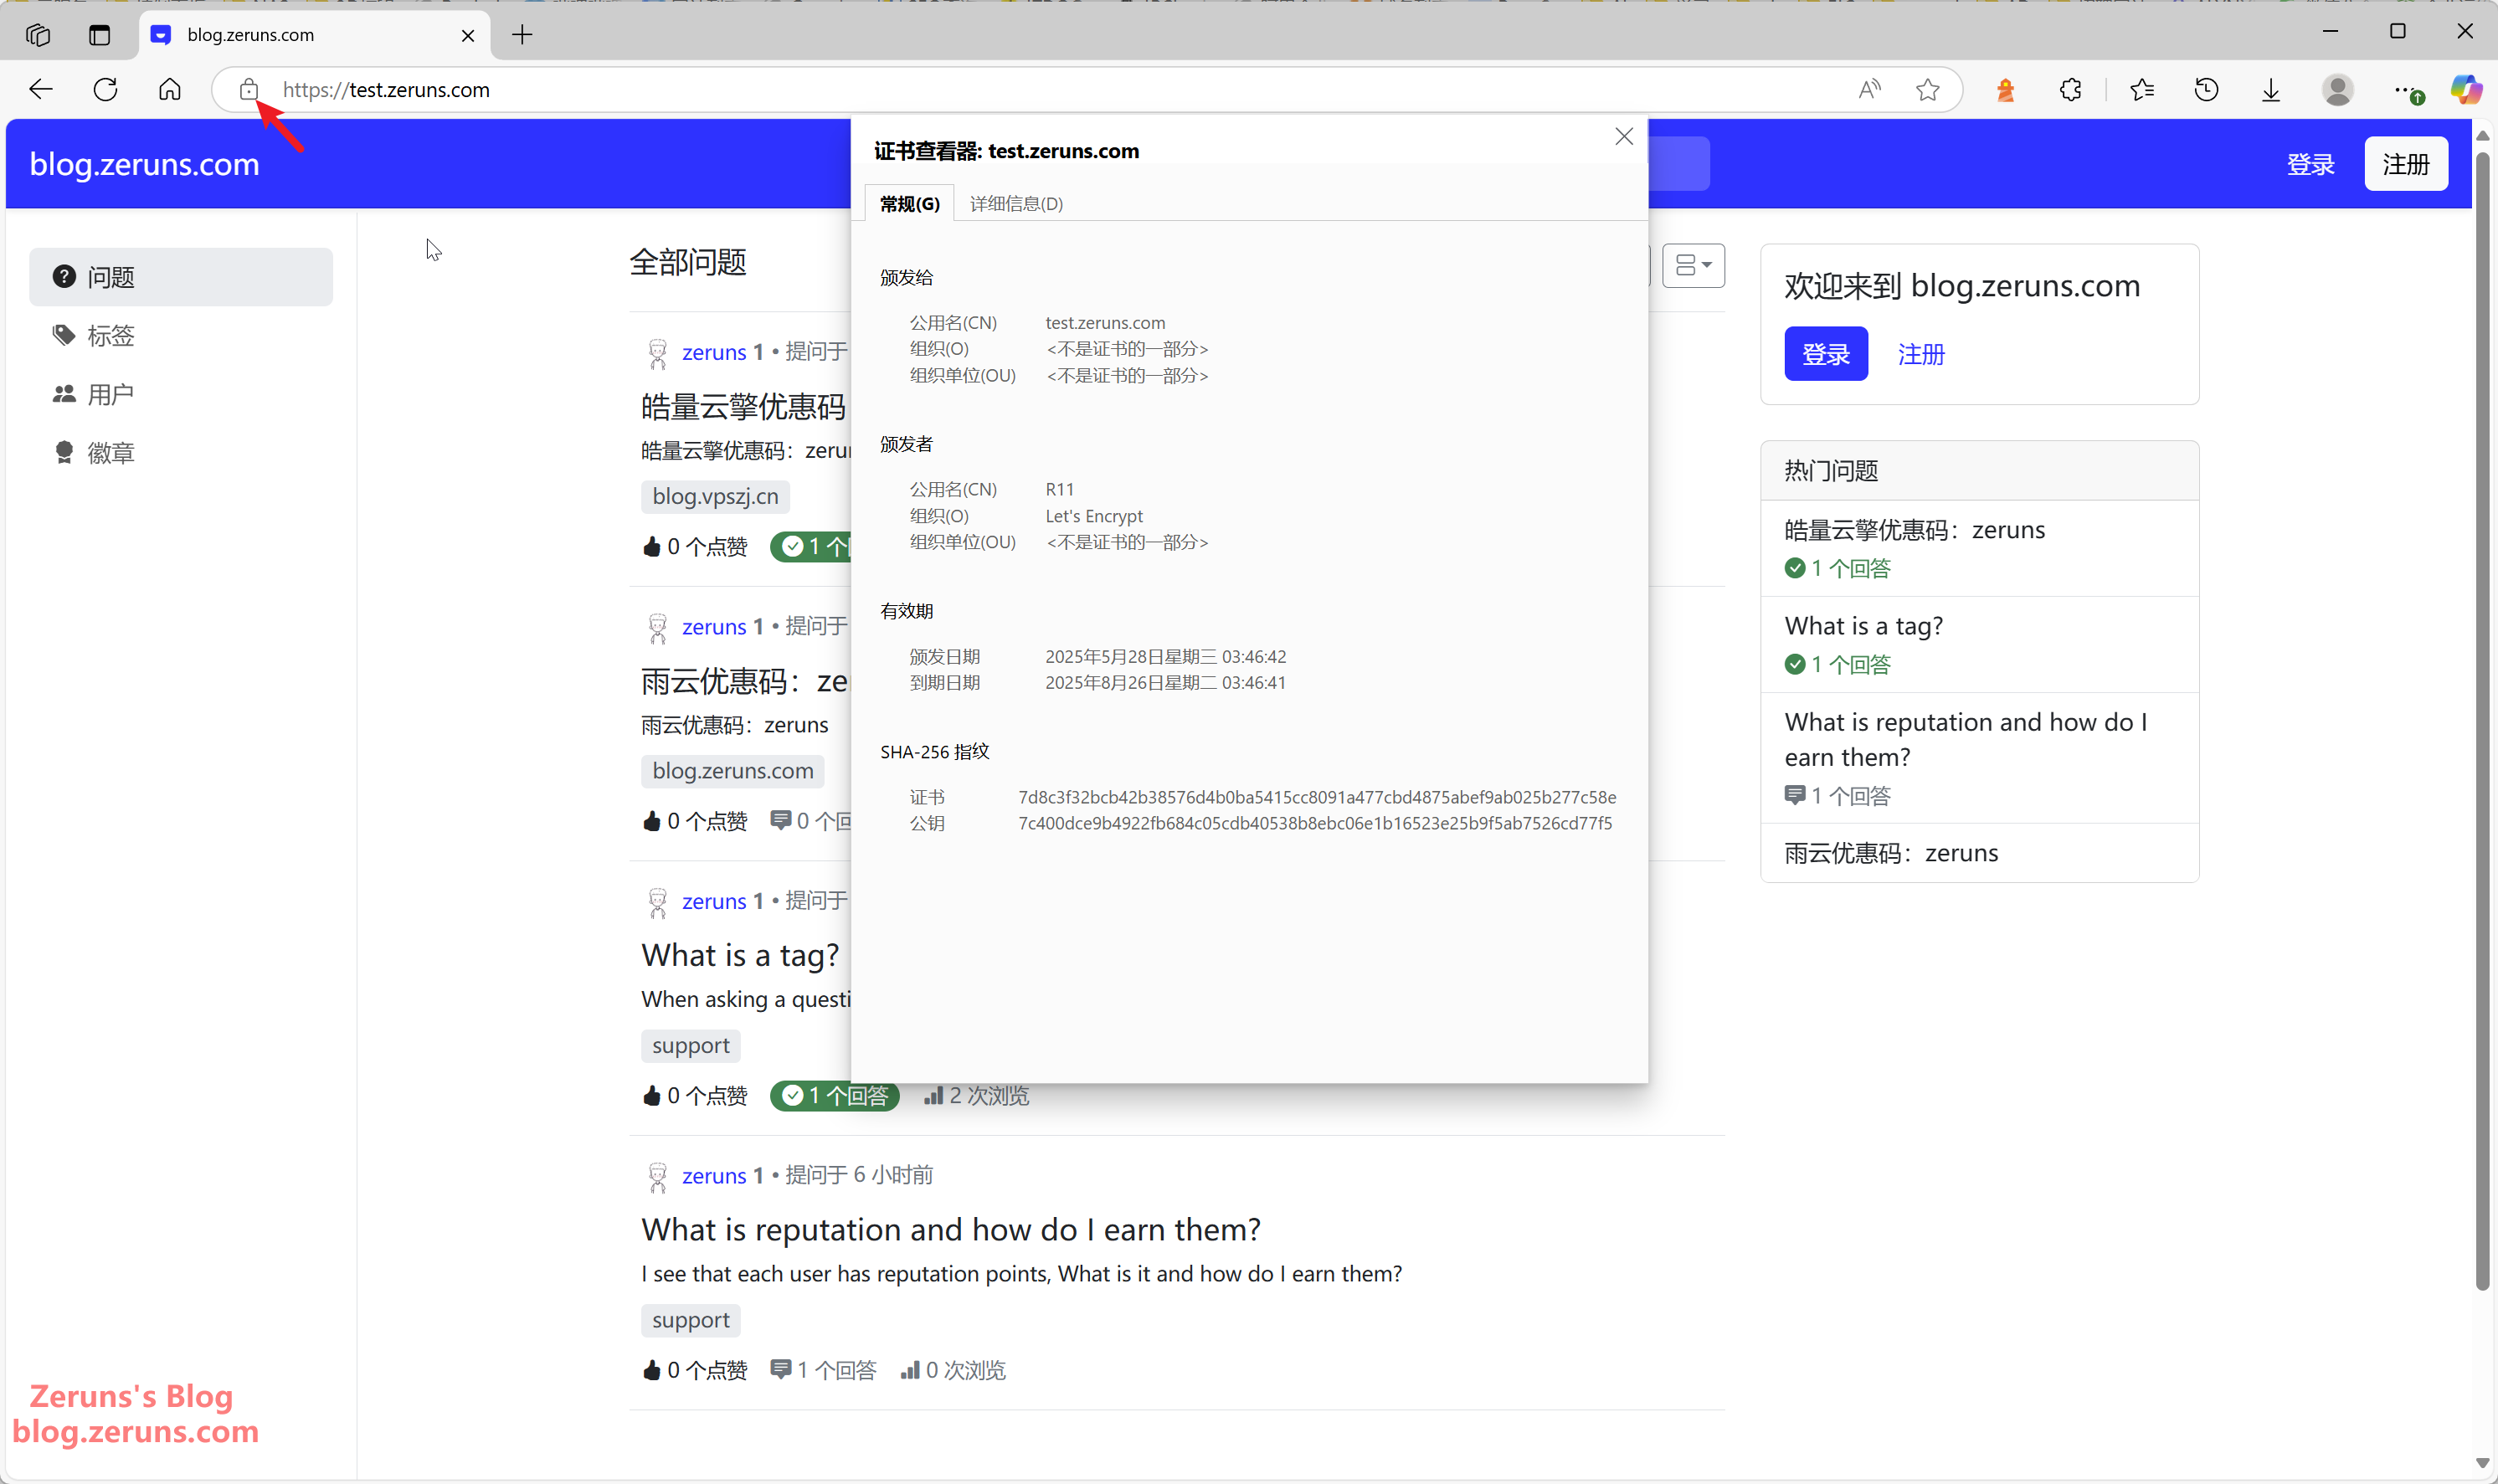The height and width of the screenshot is (1484, 2498).
Task: Open zeruns author link on What is a tag?
Action: (714, 902)
